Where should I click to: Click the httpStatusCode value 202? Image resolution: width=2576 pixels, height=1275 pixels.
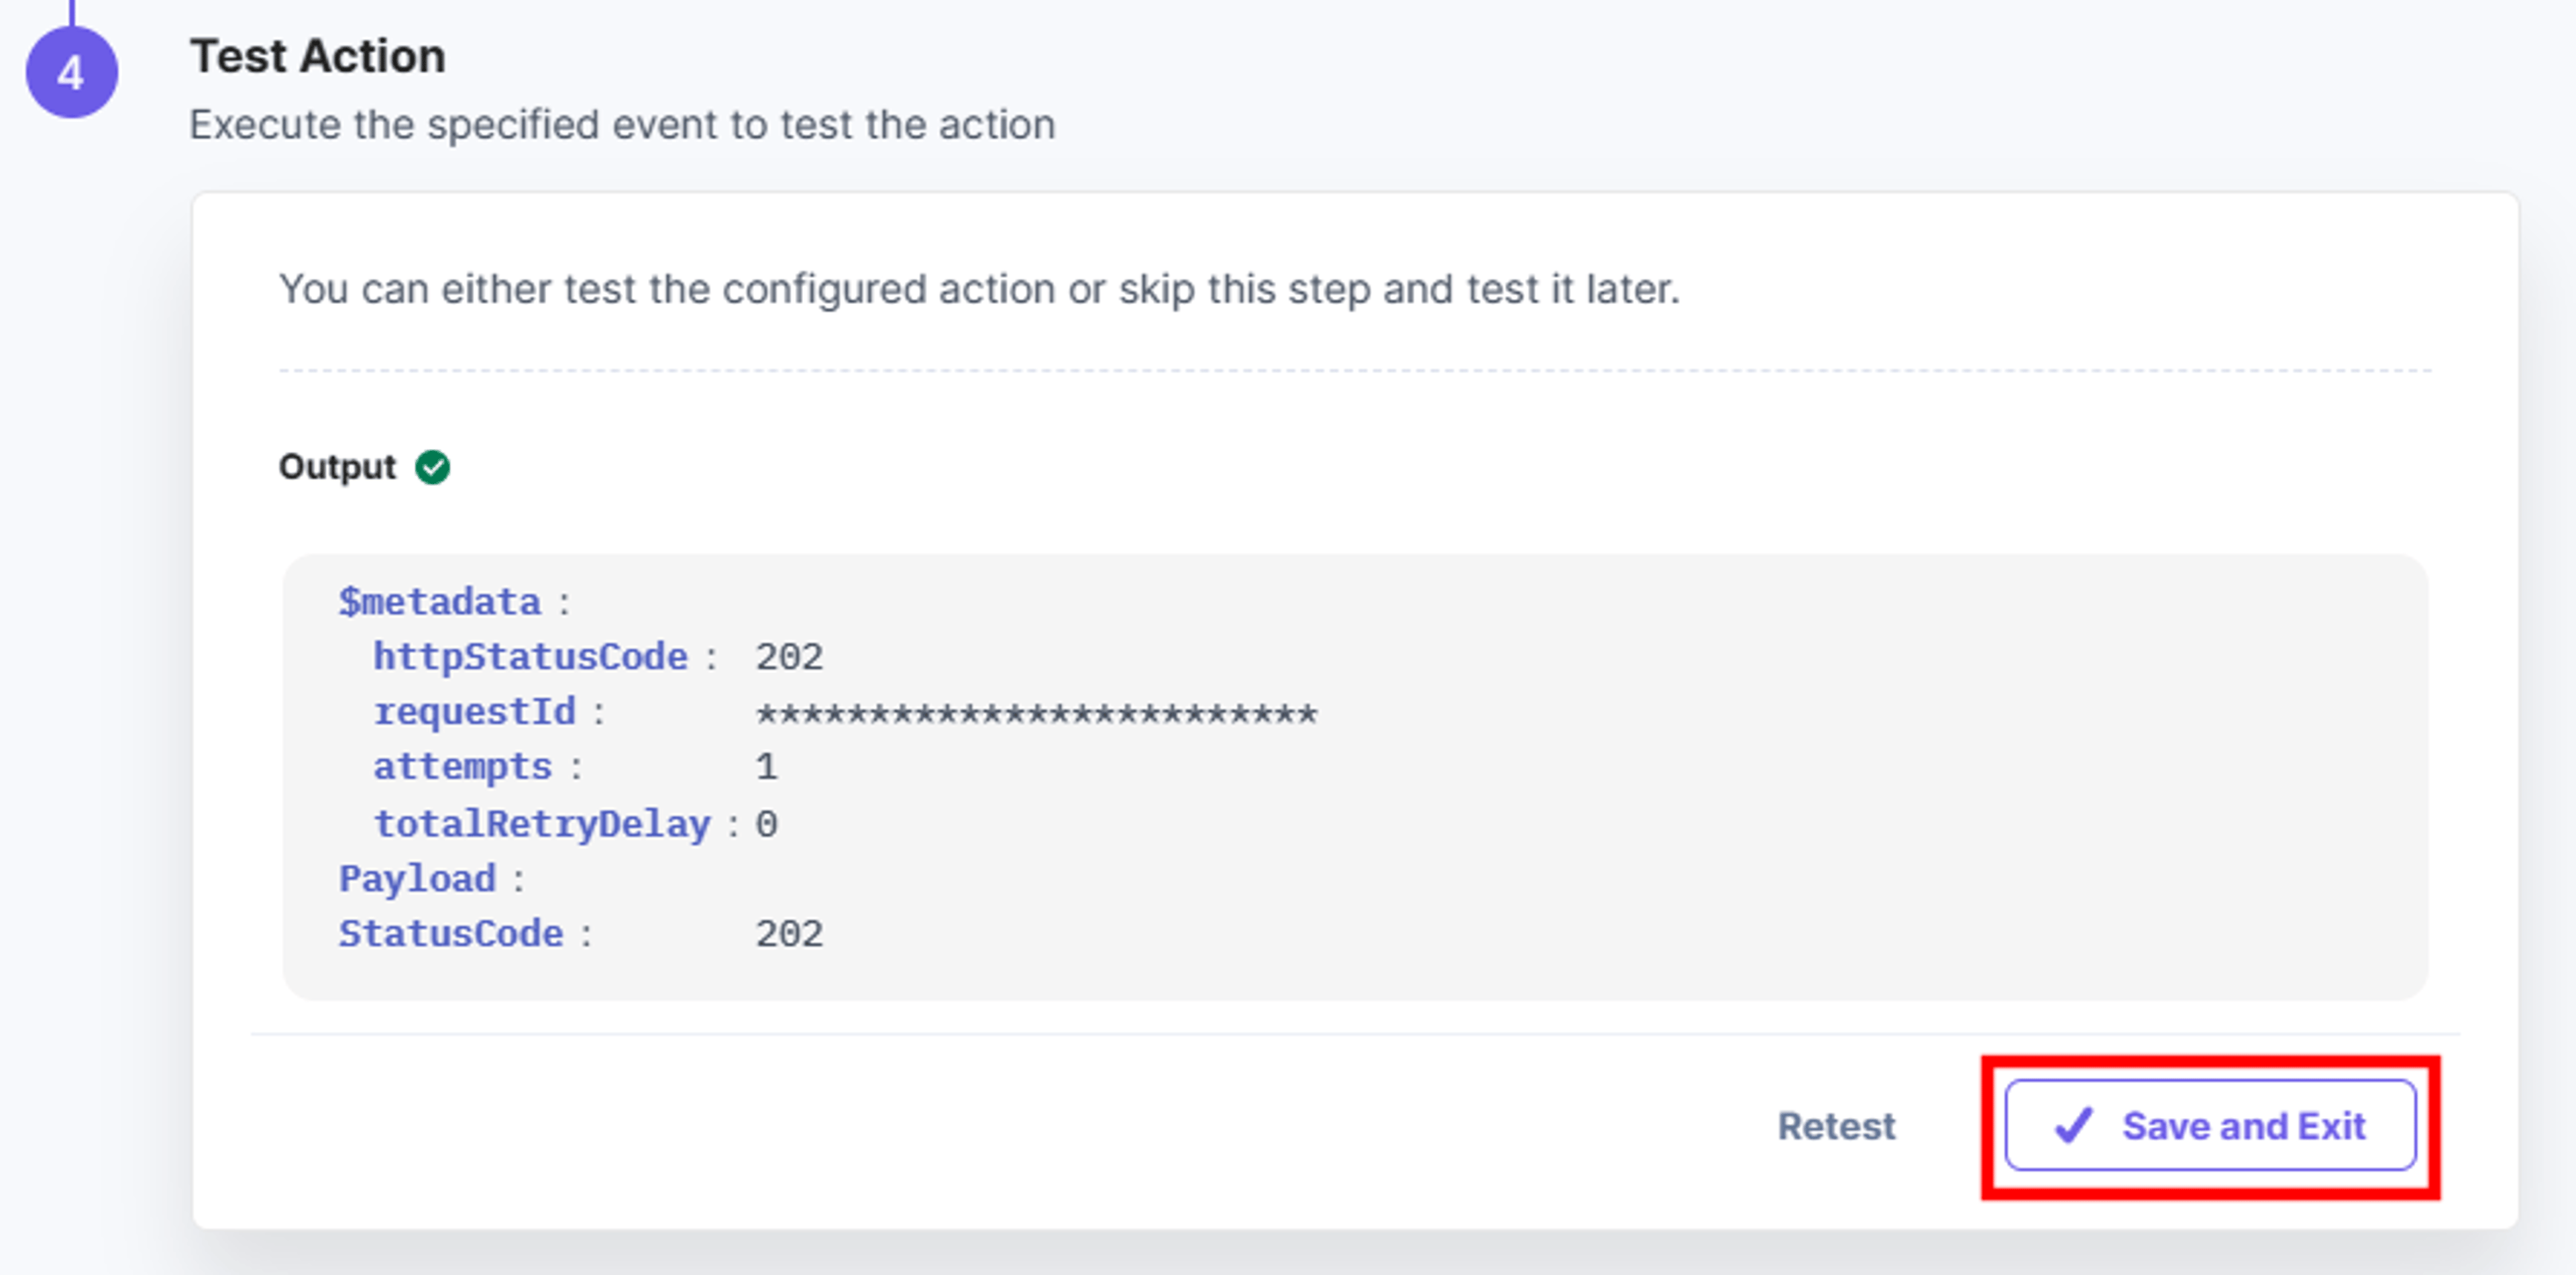coord(789,657)
